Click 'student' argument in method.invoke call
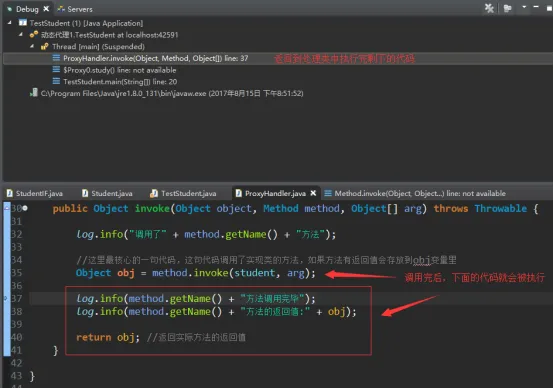The width and height of the screenshot is (554, 389). (255, 273)
